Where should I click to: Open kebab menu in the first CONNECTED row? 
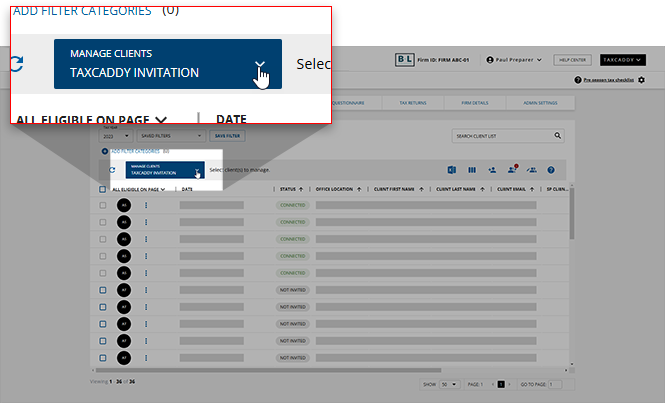146,205
